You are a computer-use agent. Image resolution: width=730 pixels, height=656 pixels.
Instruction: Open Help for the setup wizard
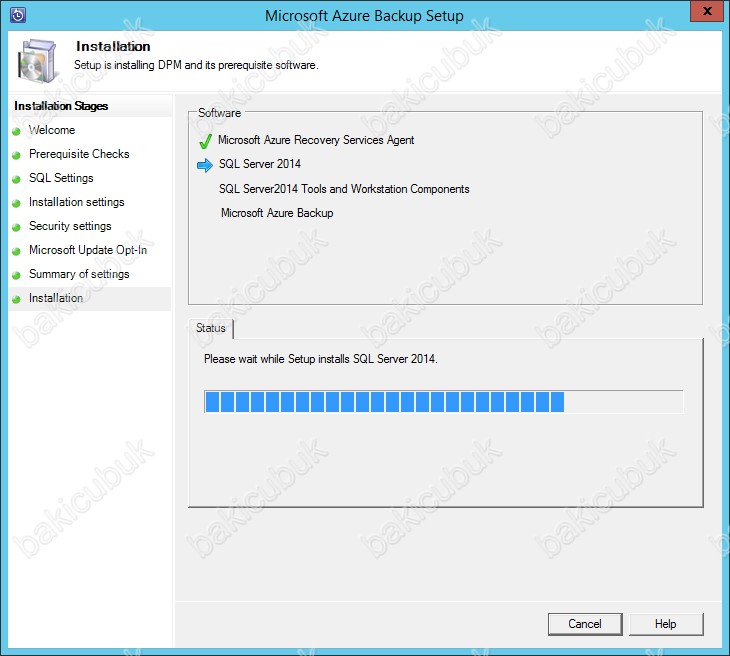coord(666,624)
